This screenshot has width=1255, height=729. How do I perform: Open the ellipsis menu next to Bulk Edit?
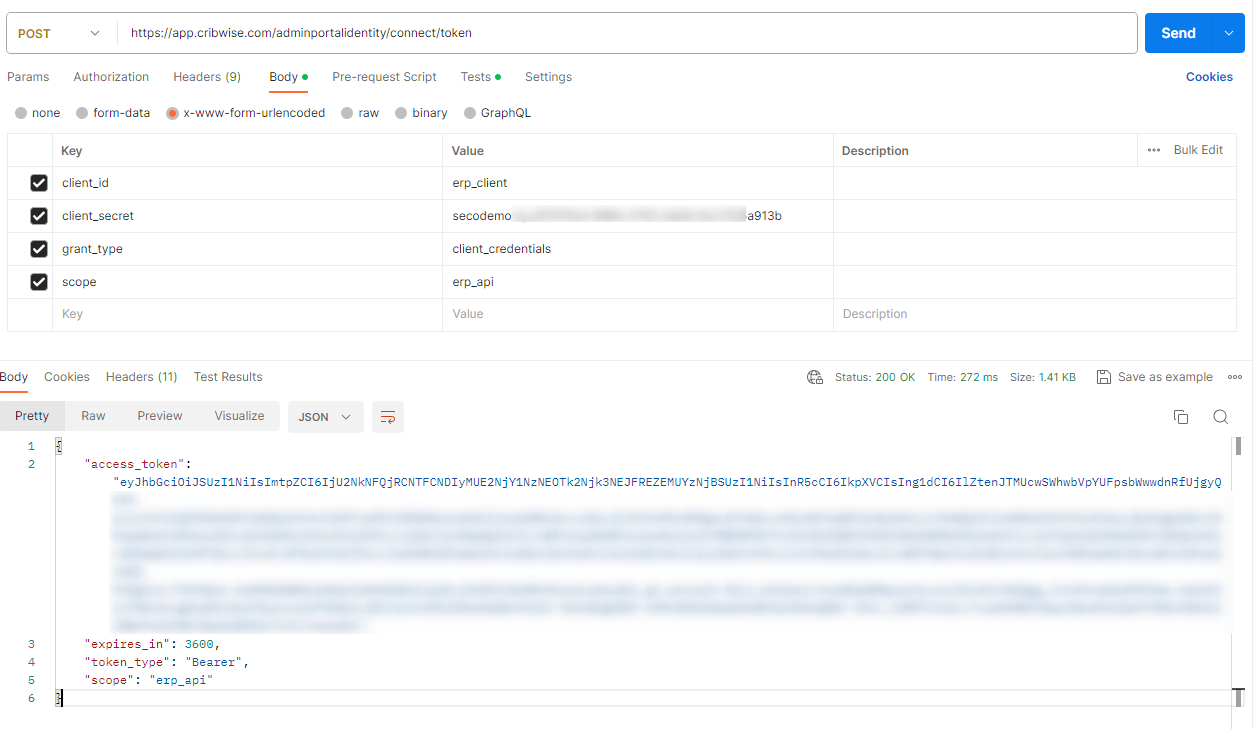click(x=1152, y=149)
